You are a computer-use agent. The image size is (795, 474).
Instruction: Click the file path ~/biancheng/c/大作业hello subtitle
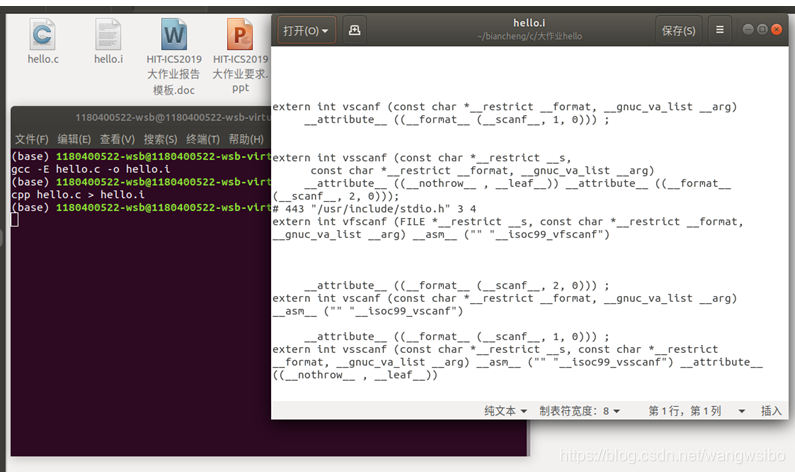click(x=529, y=37)
